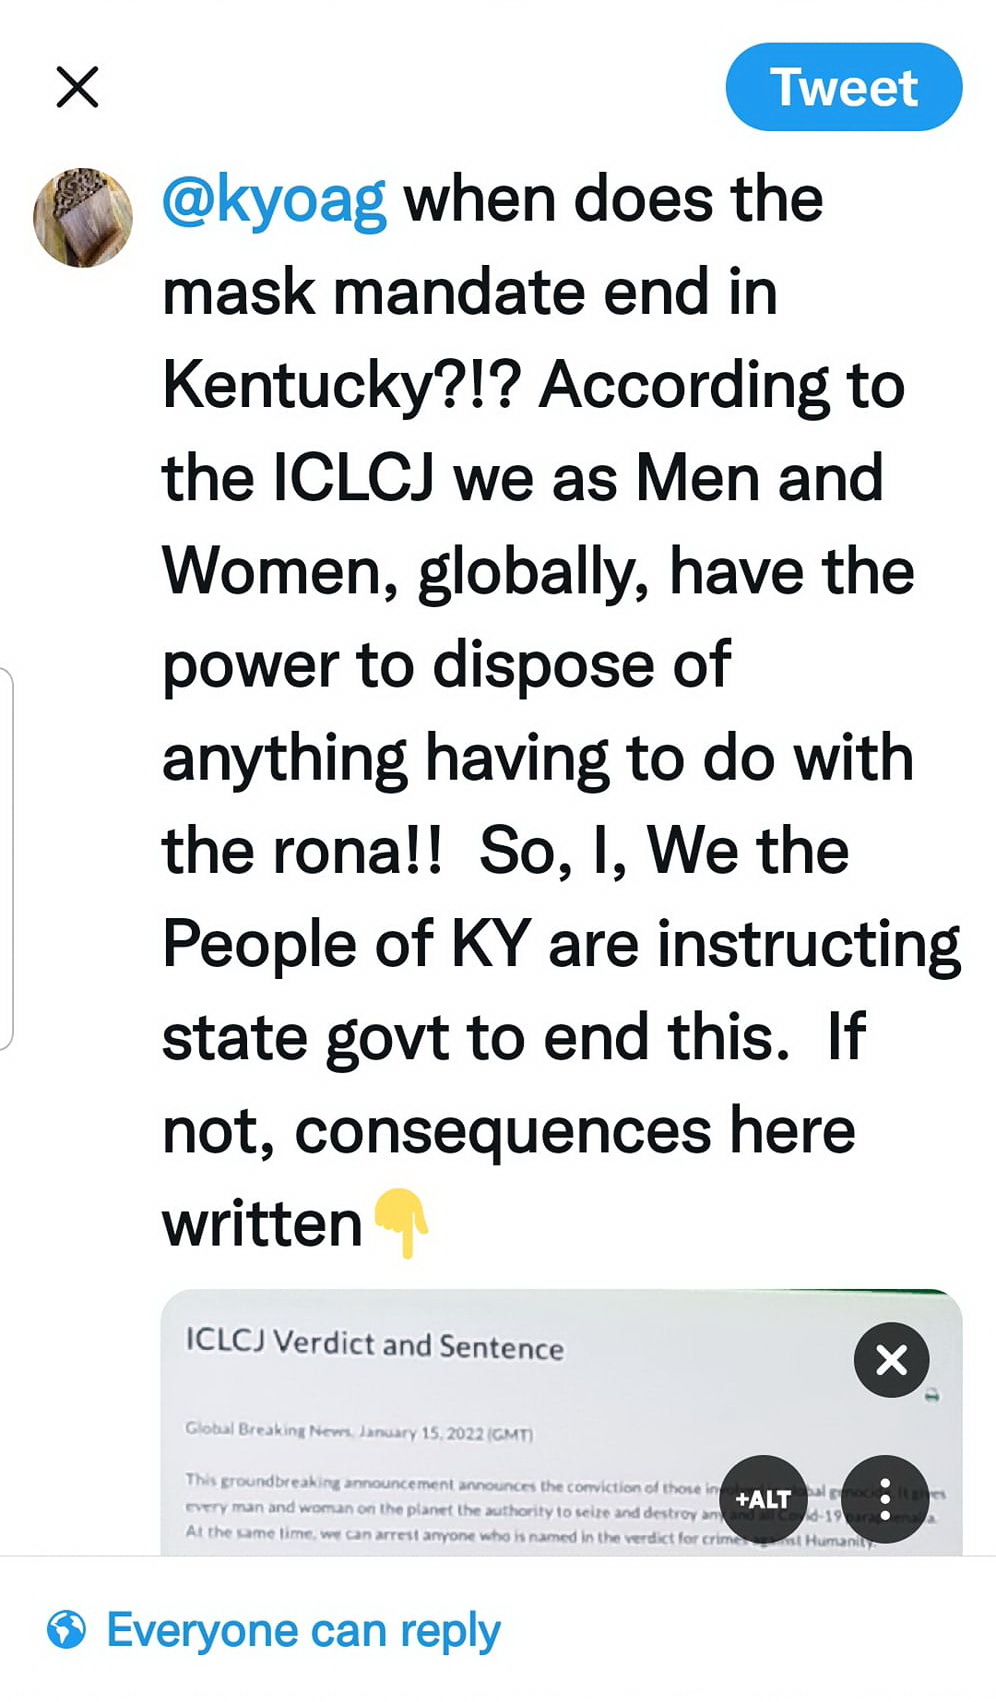The width and height of the screenshot is (996, 1702).
Task: Click the Global Breaking News date line
Action: (359, 1432)
